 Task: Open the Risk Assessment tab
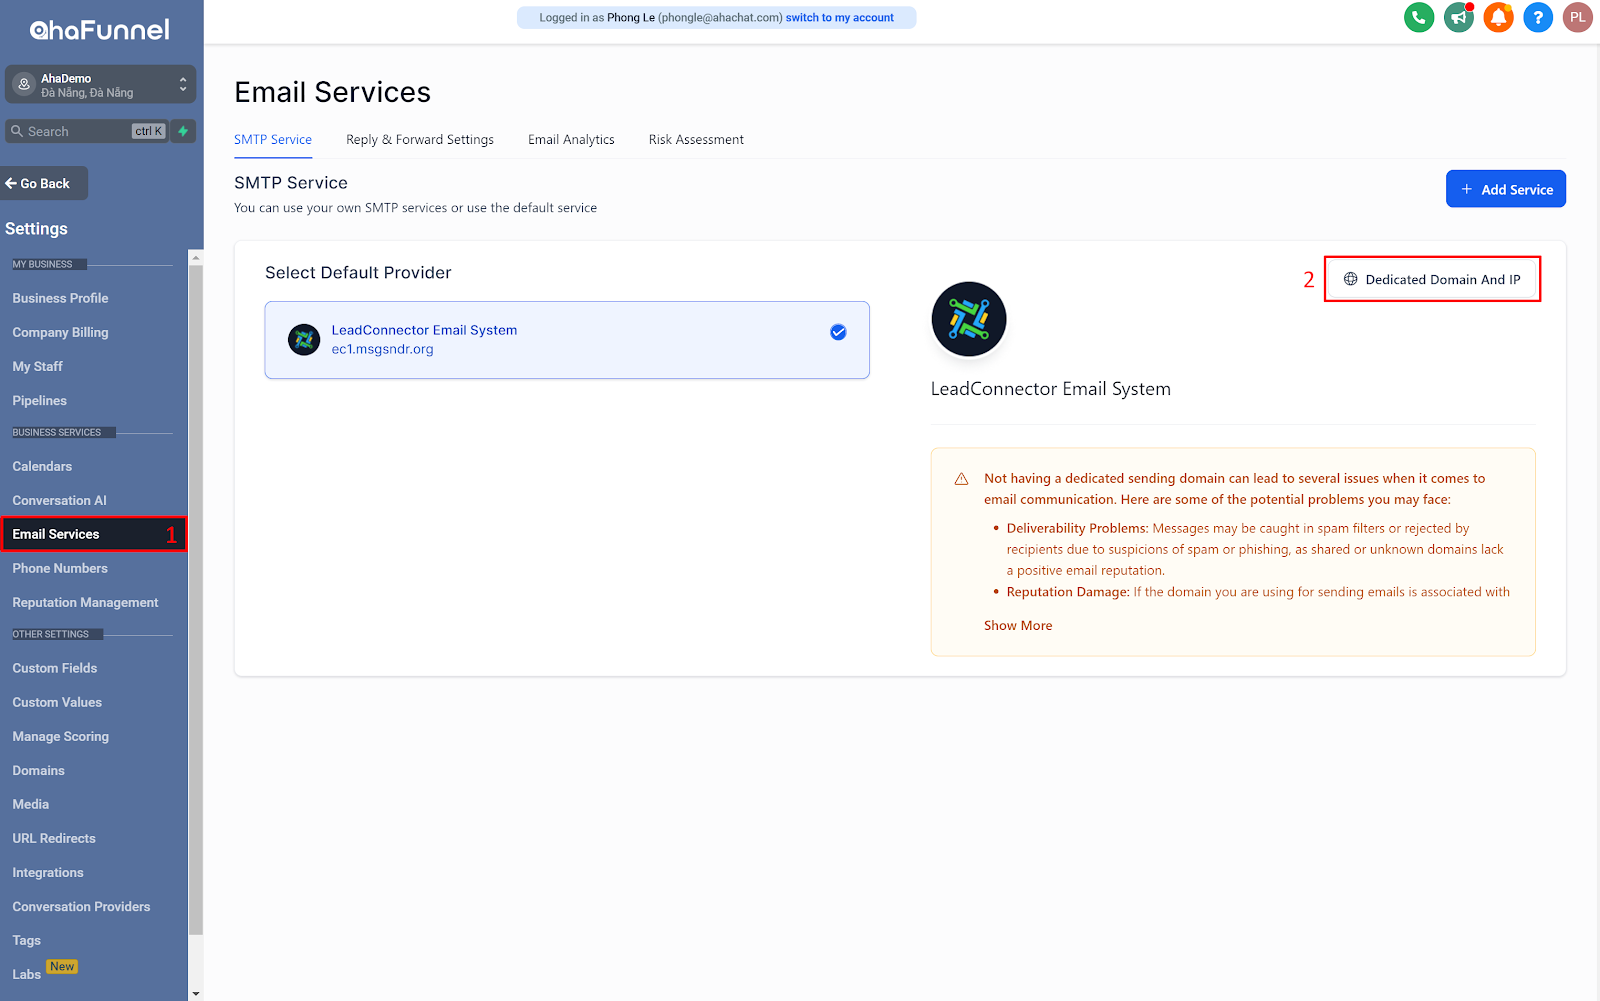click(696, 140)
